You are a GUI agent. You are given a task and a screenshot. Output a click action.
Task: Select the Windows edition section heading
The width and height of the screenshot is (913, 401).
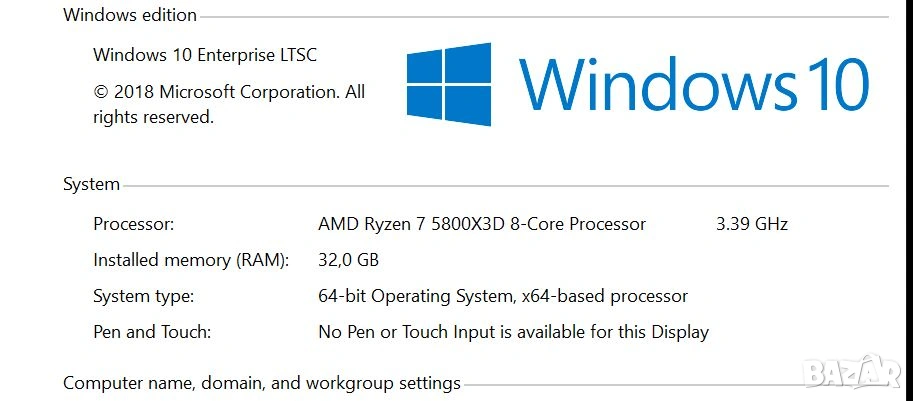click(130, 15)
